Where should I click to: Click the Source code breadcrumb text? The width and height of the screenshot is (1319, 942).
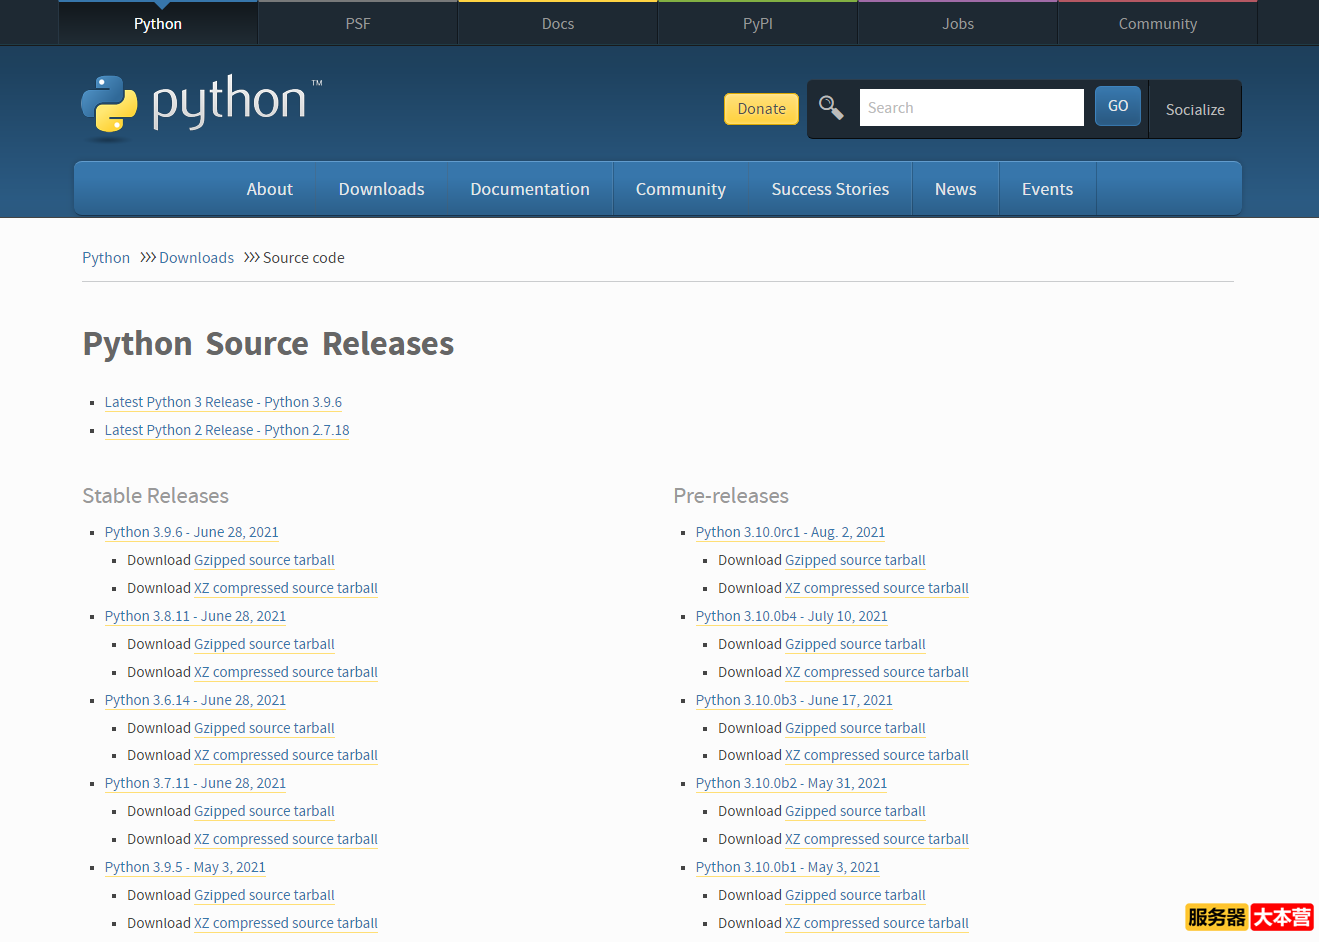coord(304,258)
